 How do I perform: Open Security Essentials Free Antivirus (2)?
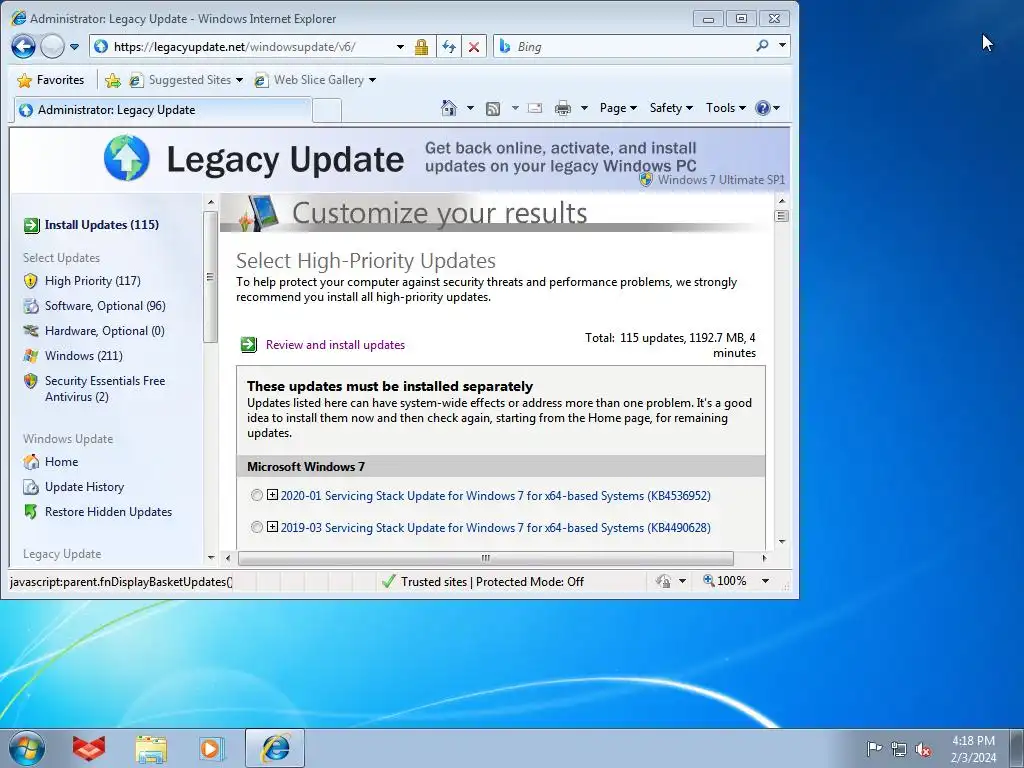[x=104, y=389]
